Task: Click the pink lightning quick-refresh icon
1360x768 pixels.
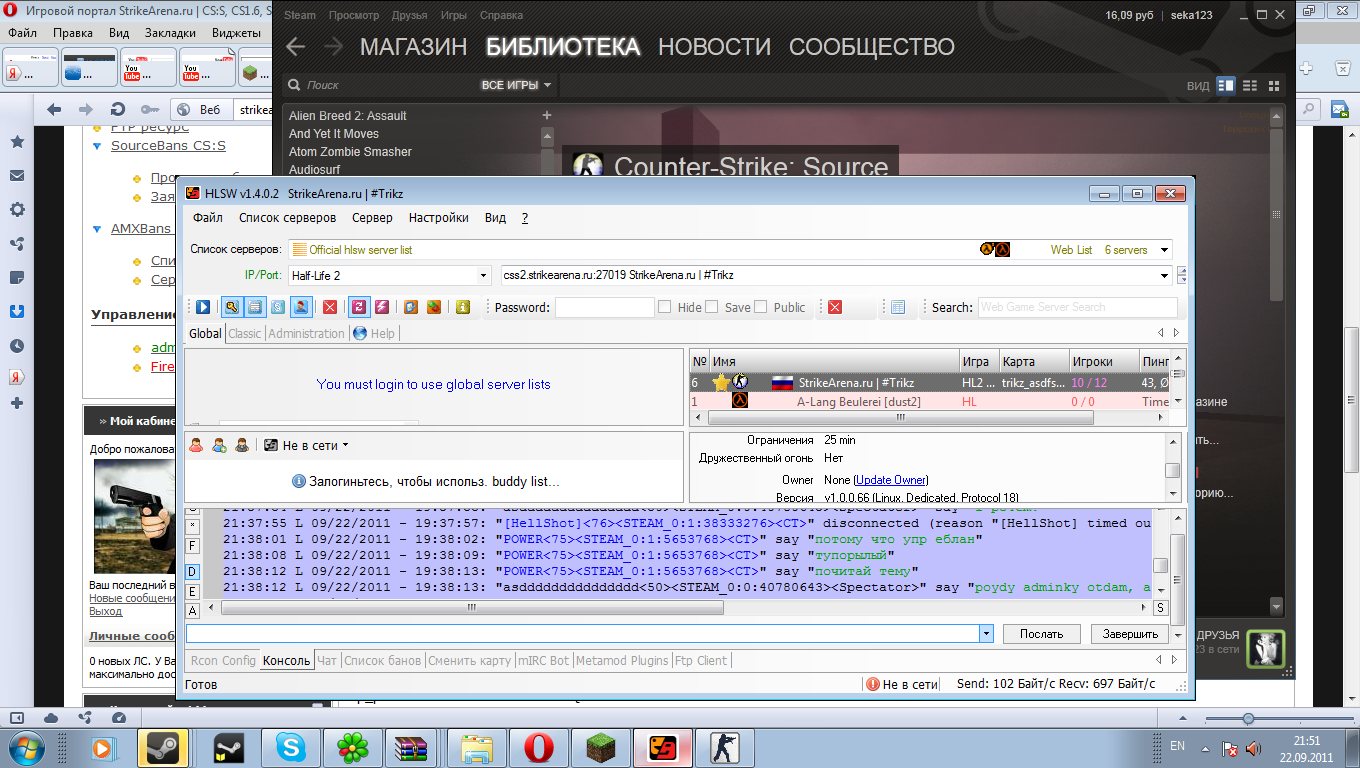Action: pyautogui.click(x=382, y=307)
